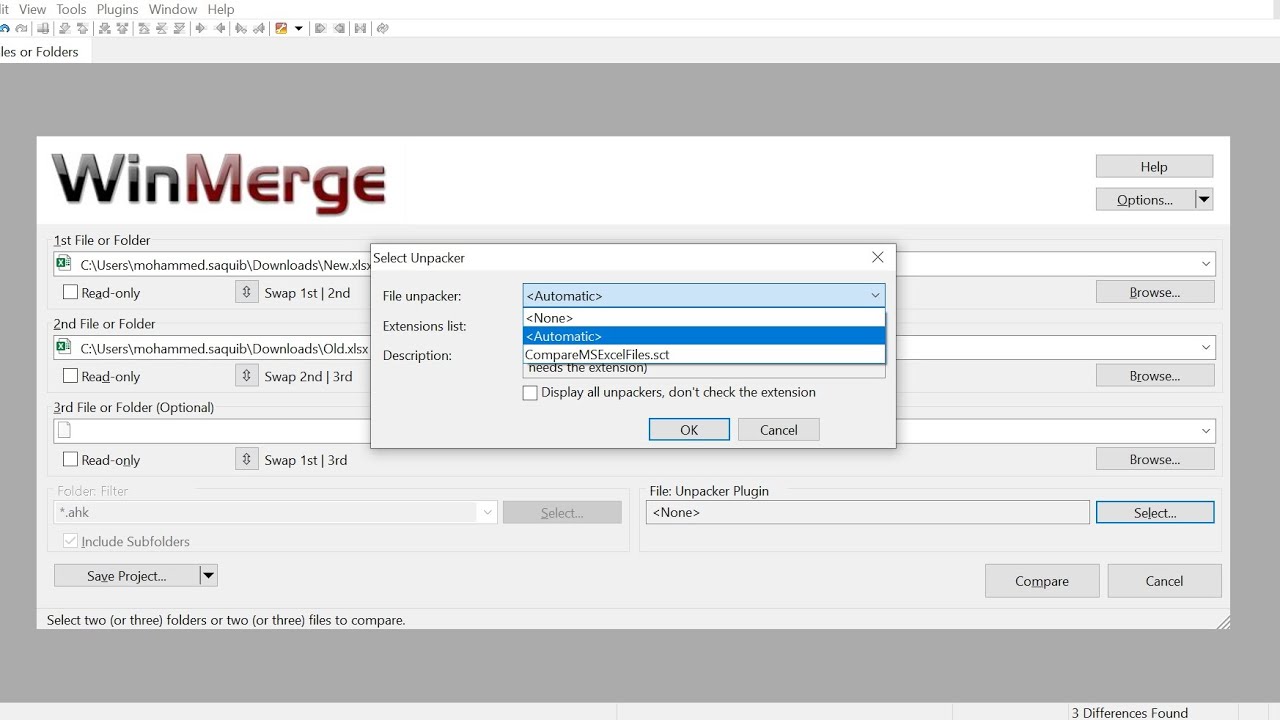Image resolution: width=1280 pixels, height=720 pixels.
Task: Click the Next Difference toolbar icon
Action: click(x=65, y=28)
